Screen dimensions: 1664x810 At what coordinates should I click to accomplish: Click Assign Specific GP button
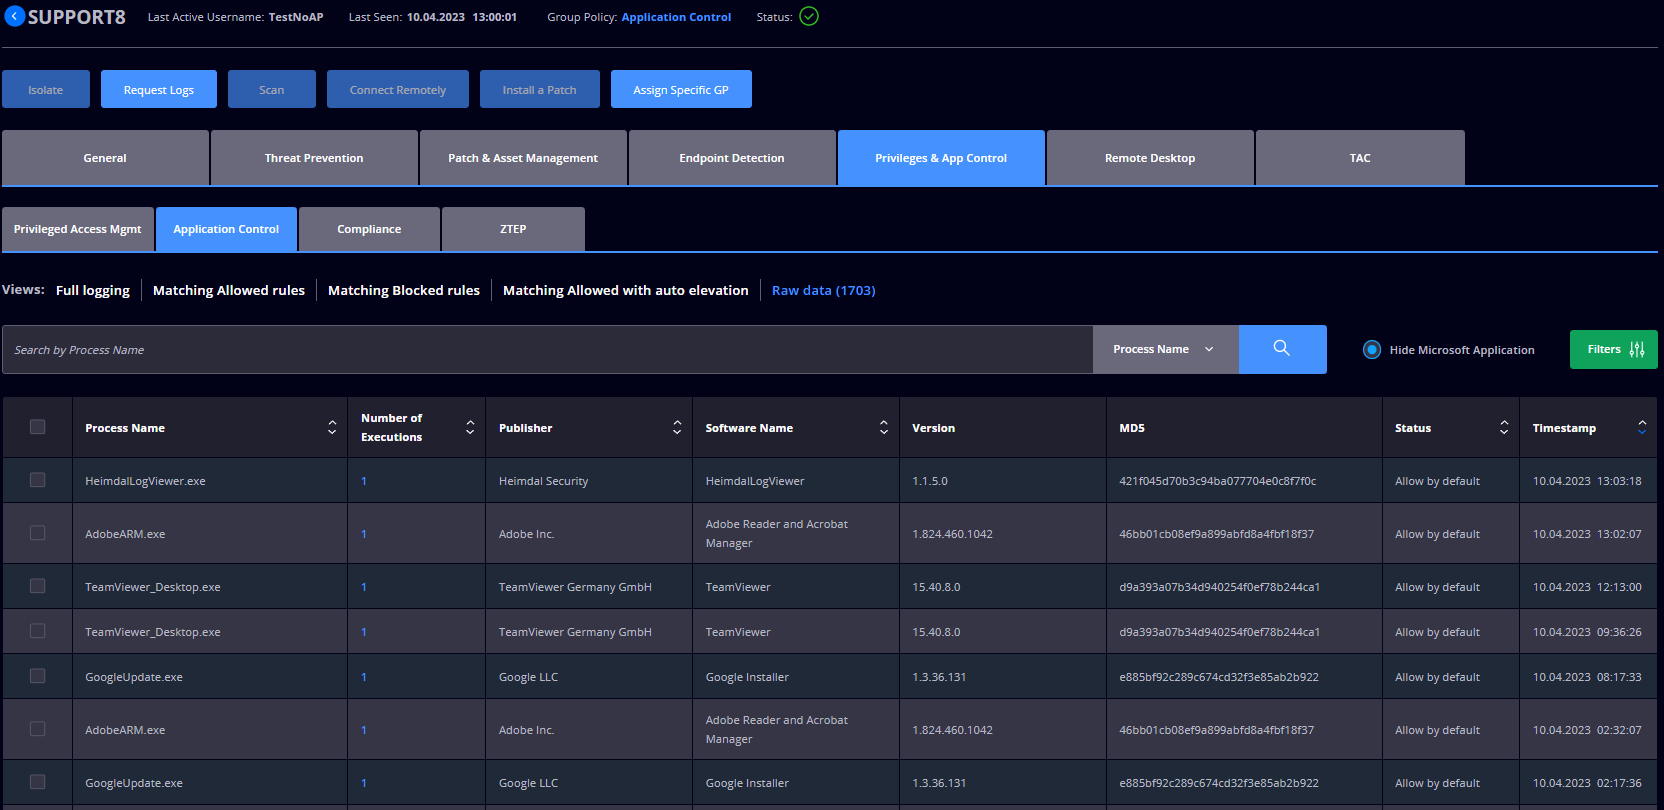(x=681, y=89)
